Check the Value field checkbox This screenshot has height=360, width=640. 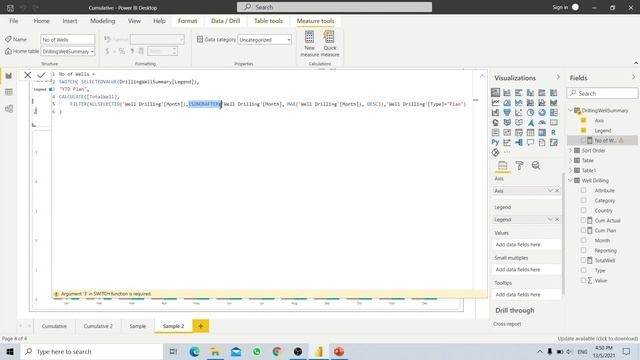pyautogui.click(x=584, y=280)
